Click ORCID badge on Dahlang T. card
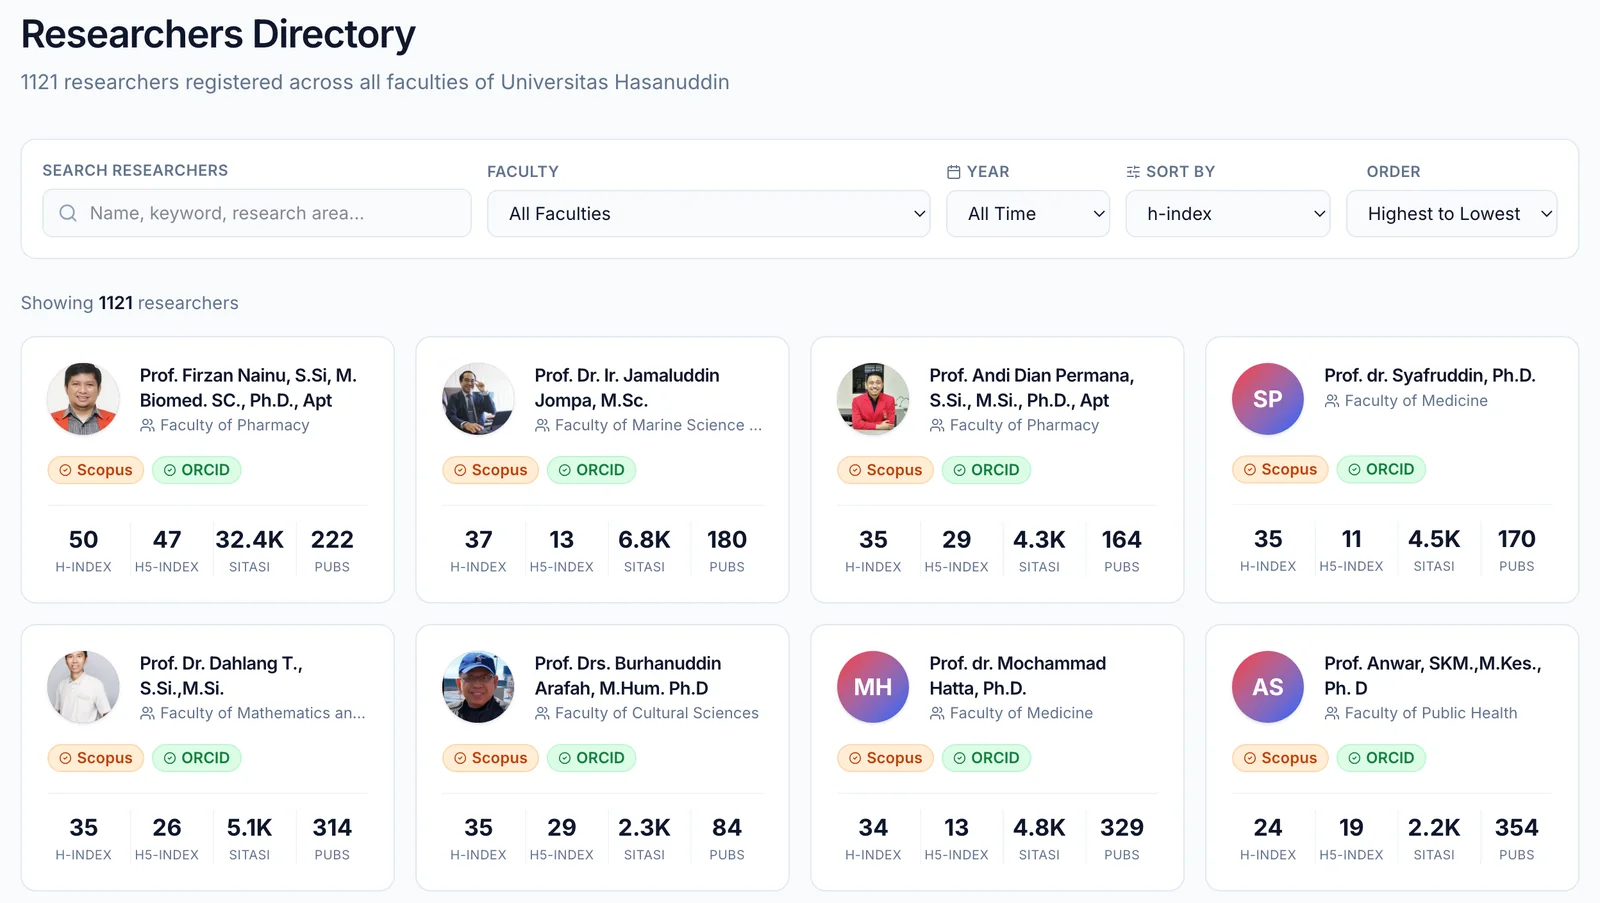 [197, 758]
